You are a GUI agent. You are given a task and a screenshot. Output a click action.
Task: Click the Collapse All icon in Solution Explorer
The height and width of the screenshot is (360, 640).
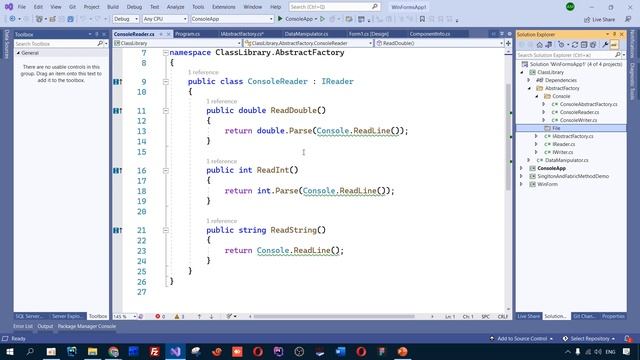tap(584, 45)
